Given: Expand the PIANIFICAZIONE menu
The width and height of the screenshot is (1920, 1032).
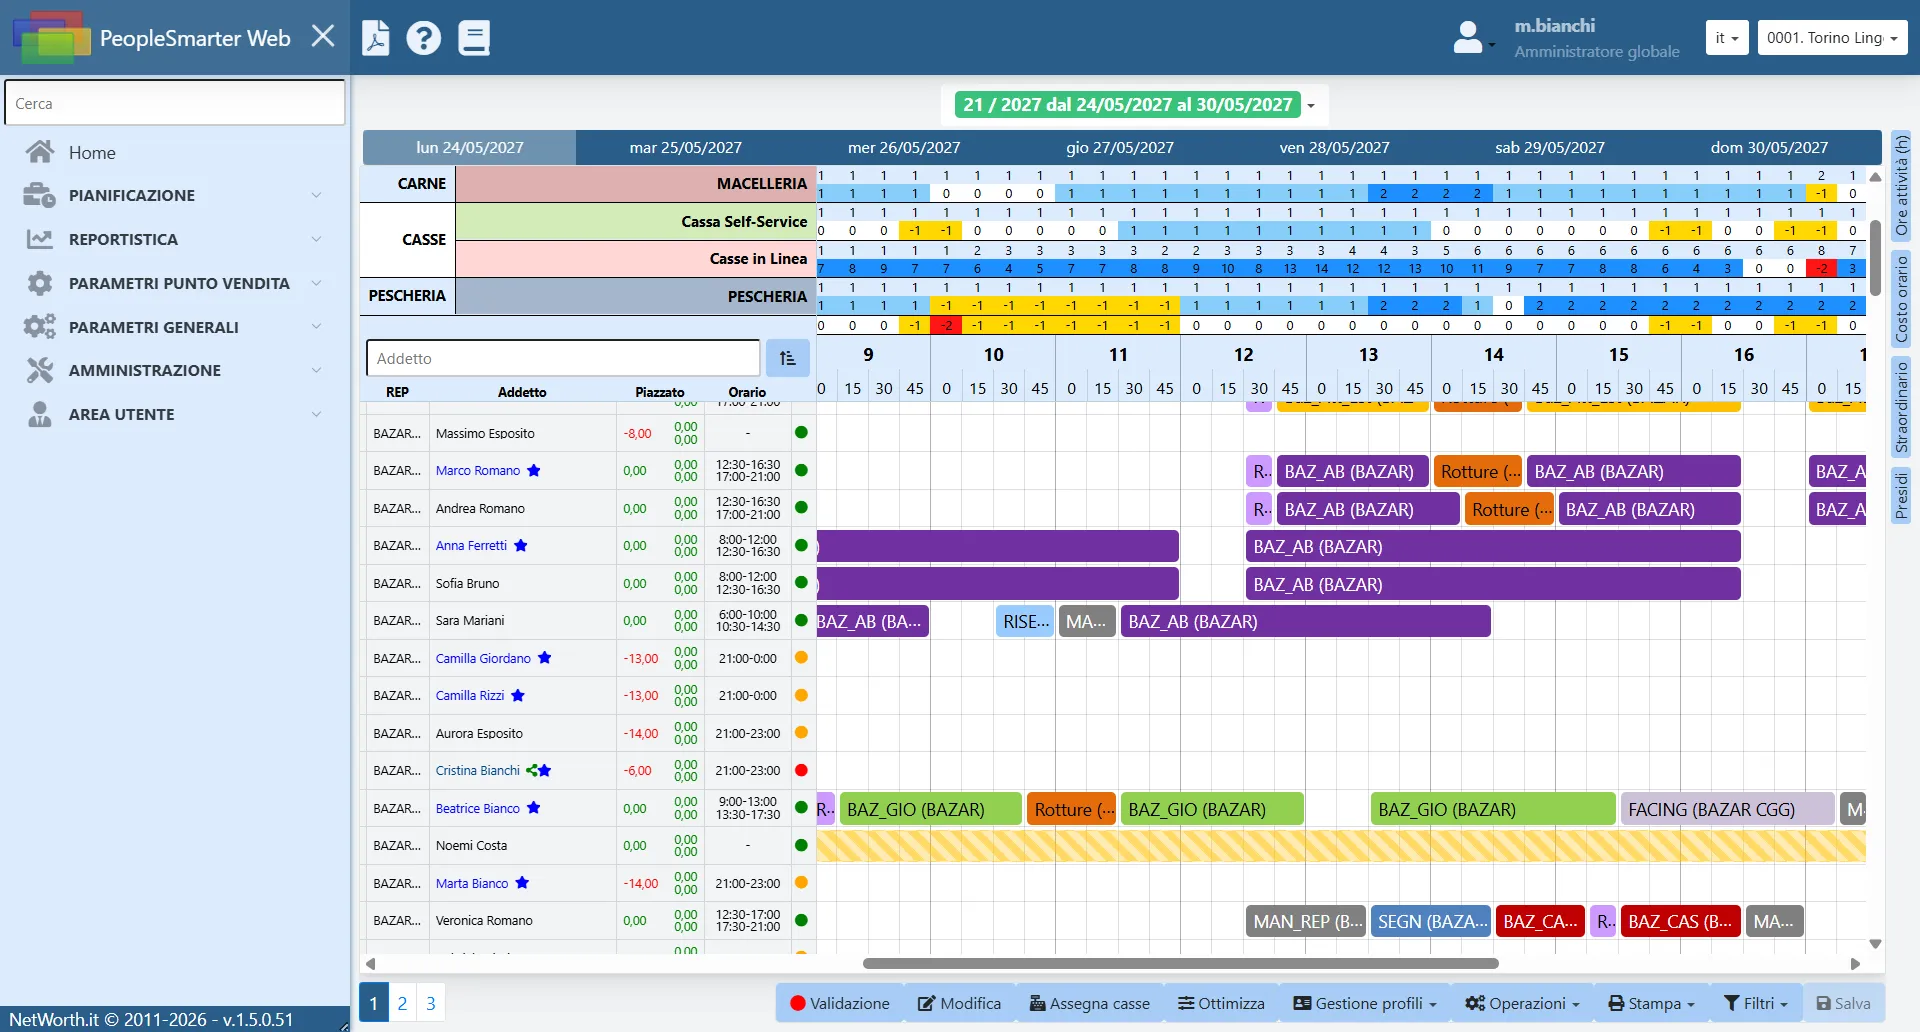Looking at the screenshot, I should coord(175,196).
